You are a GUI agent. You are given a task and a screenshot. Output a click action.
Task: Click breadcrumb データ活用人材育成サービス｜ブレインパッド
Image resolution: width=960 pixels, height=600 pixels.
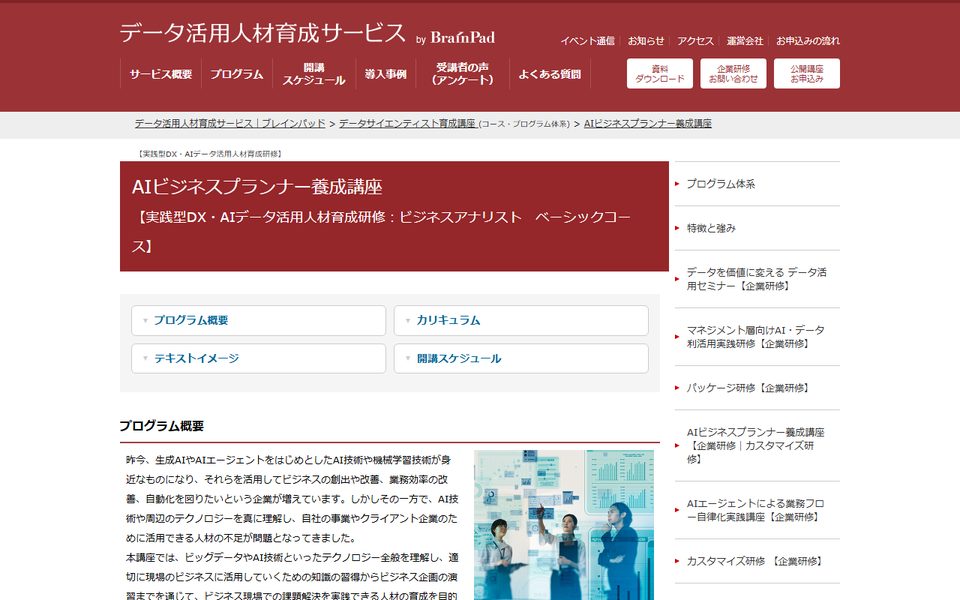pyautogui.click(x=230, y=123)
